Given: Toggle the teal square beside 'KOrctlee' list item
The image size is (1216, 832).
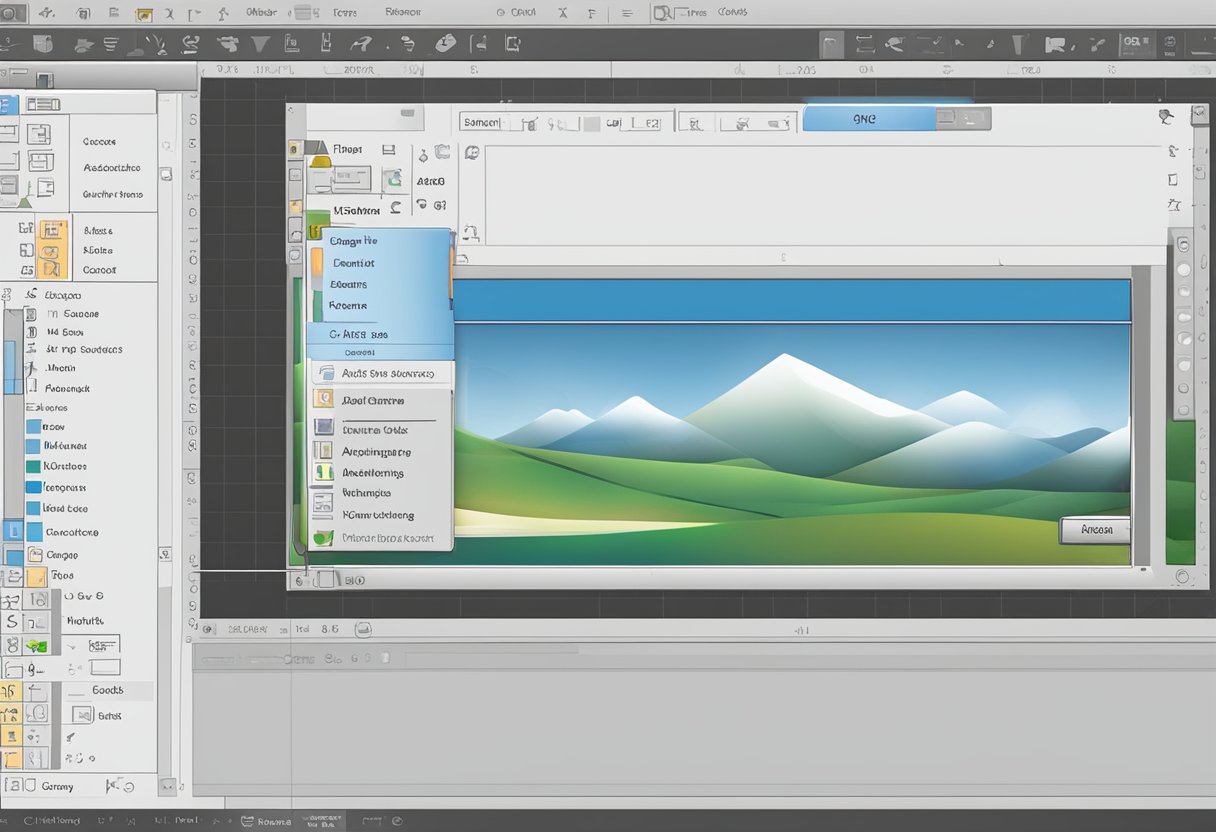Looking at the screenshot, I should click(x=33, y=466).
